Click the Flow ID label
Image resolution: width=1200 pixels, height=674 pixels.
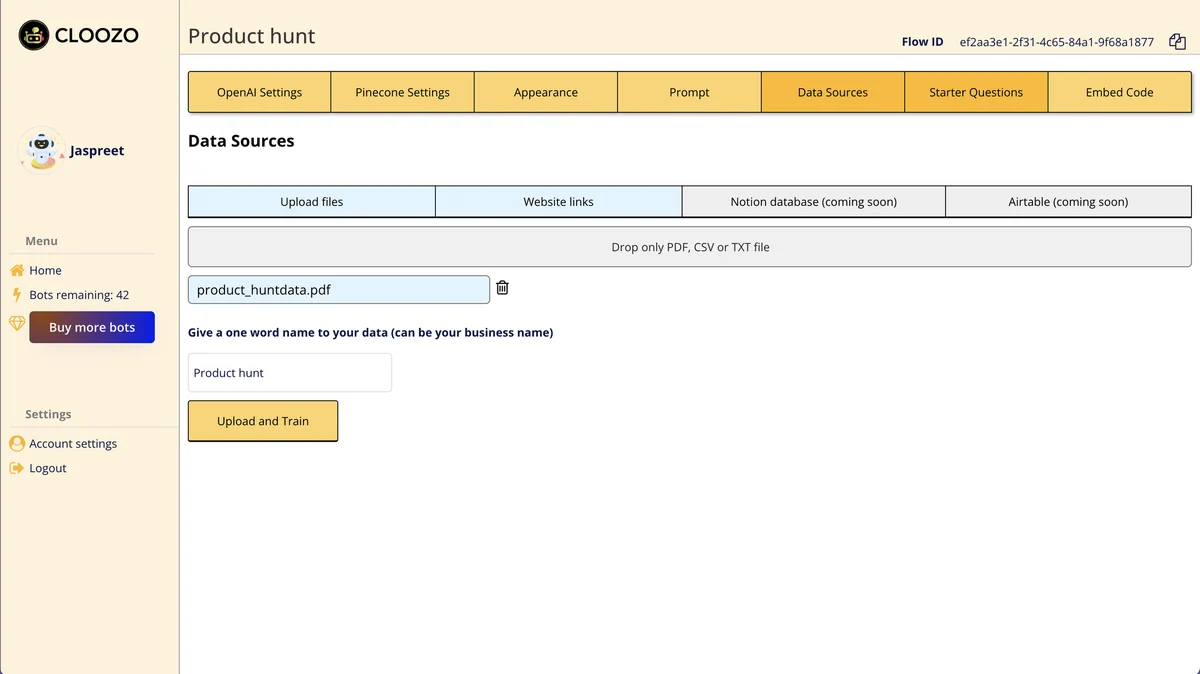[x=922, y=42]
